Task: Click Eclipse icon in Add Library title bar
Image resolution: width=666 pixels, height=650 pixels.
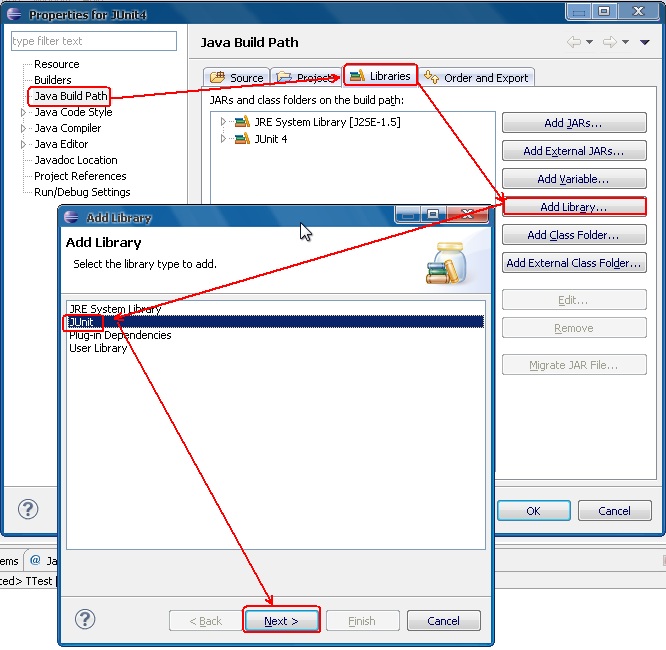Action: click(71, 217)
